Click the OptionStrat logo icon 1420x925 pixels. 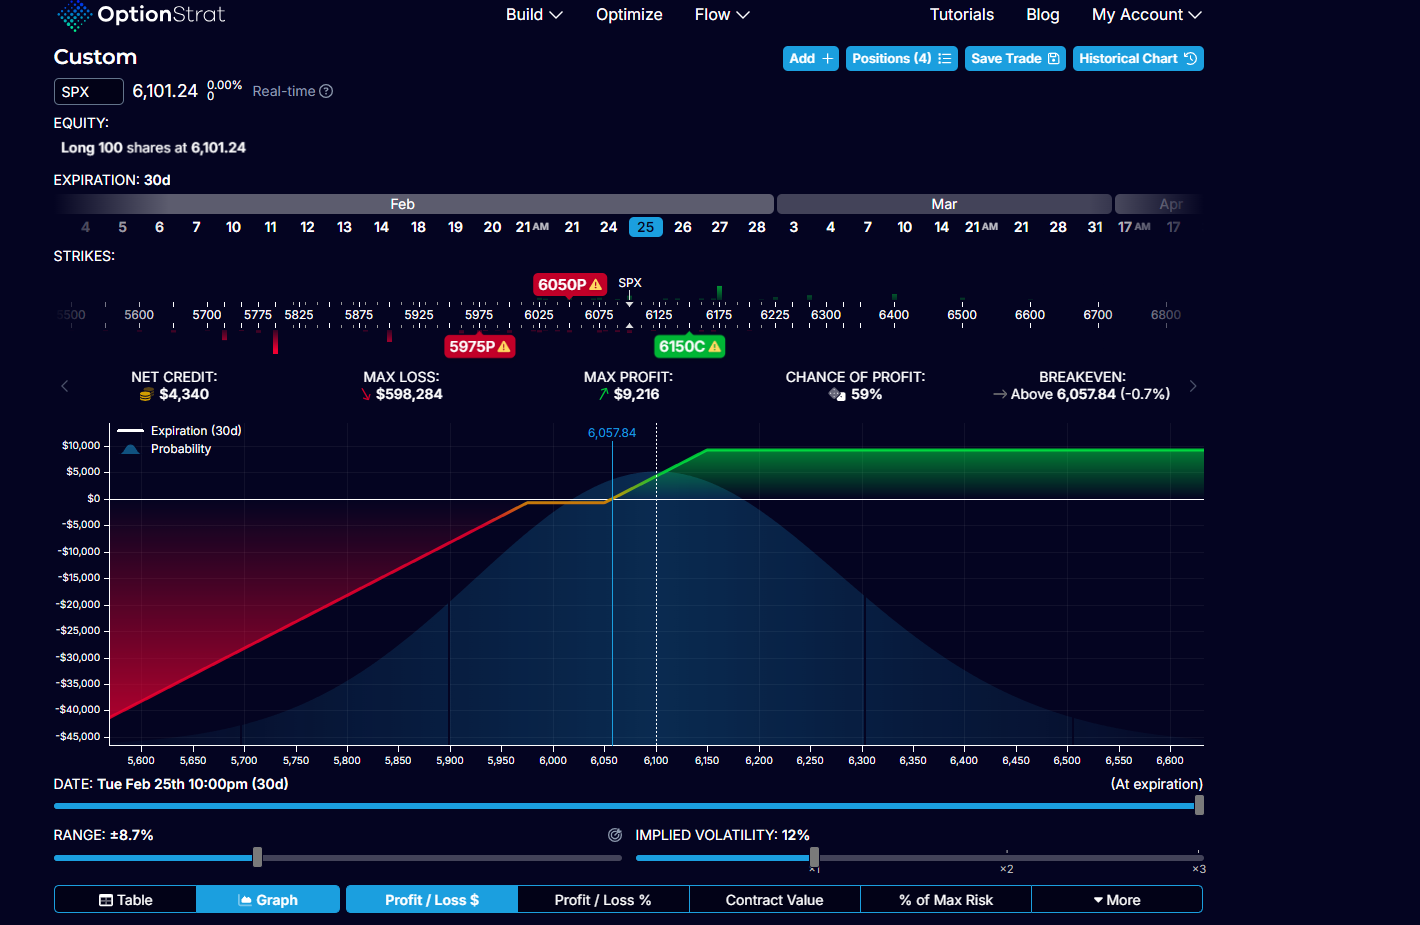(74, 15)
